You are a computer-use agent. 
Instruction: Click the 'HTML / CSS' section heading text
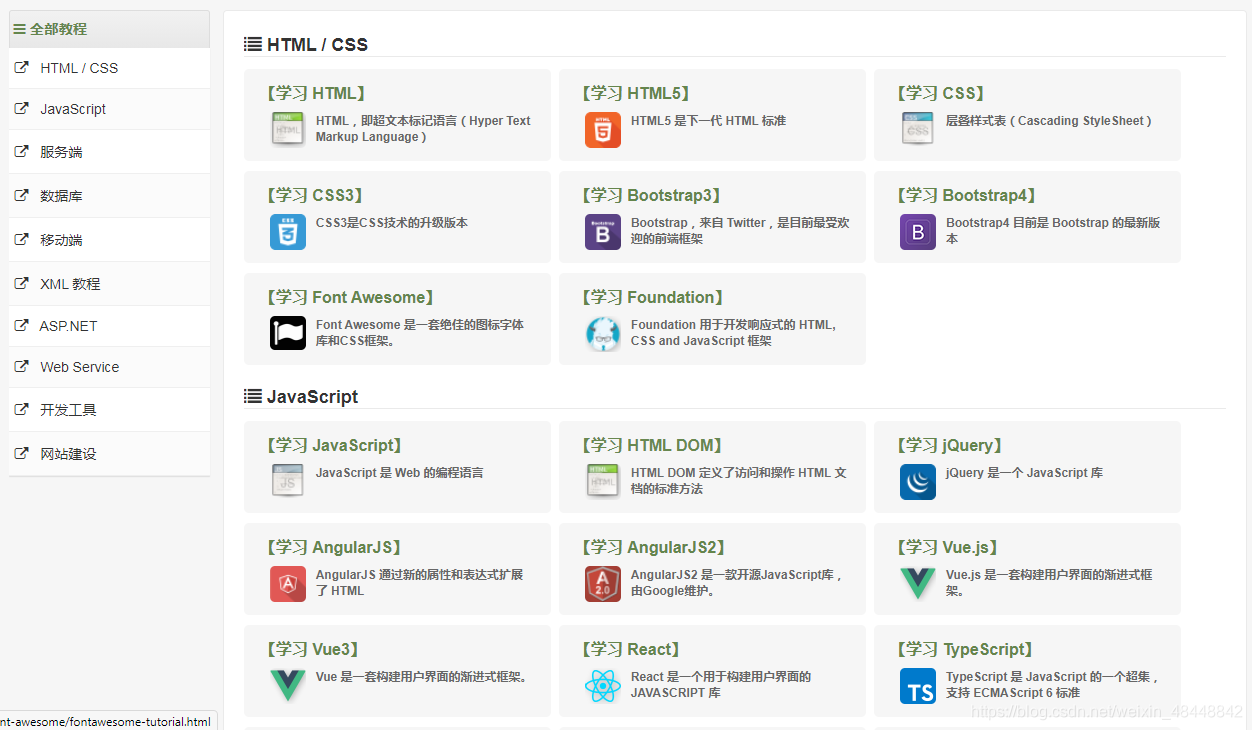click(x=317, y=44)
